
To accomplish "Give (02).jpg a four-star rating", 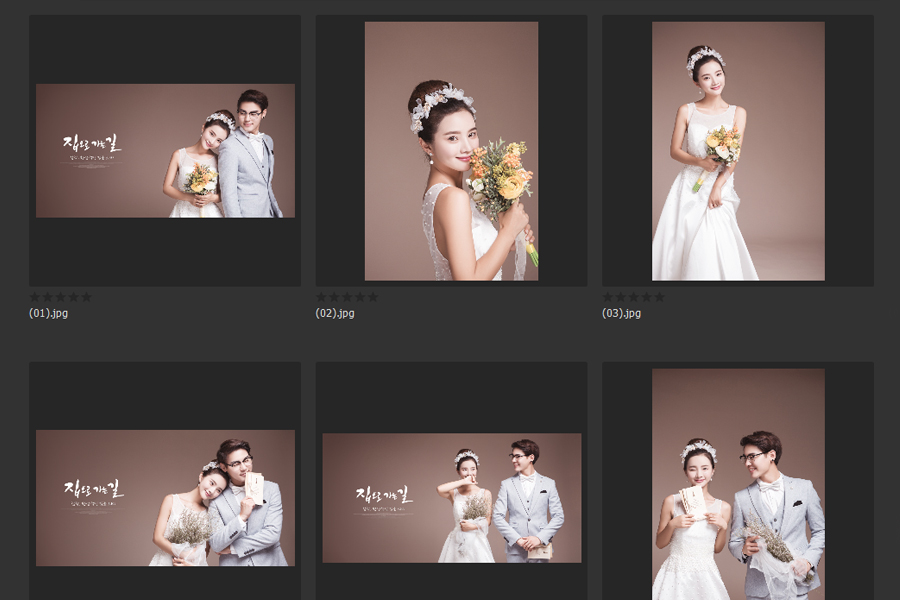I will pos(359,297).
